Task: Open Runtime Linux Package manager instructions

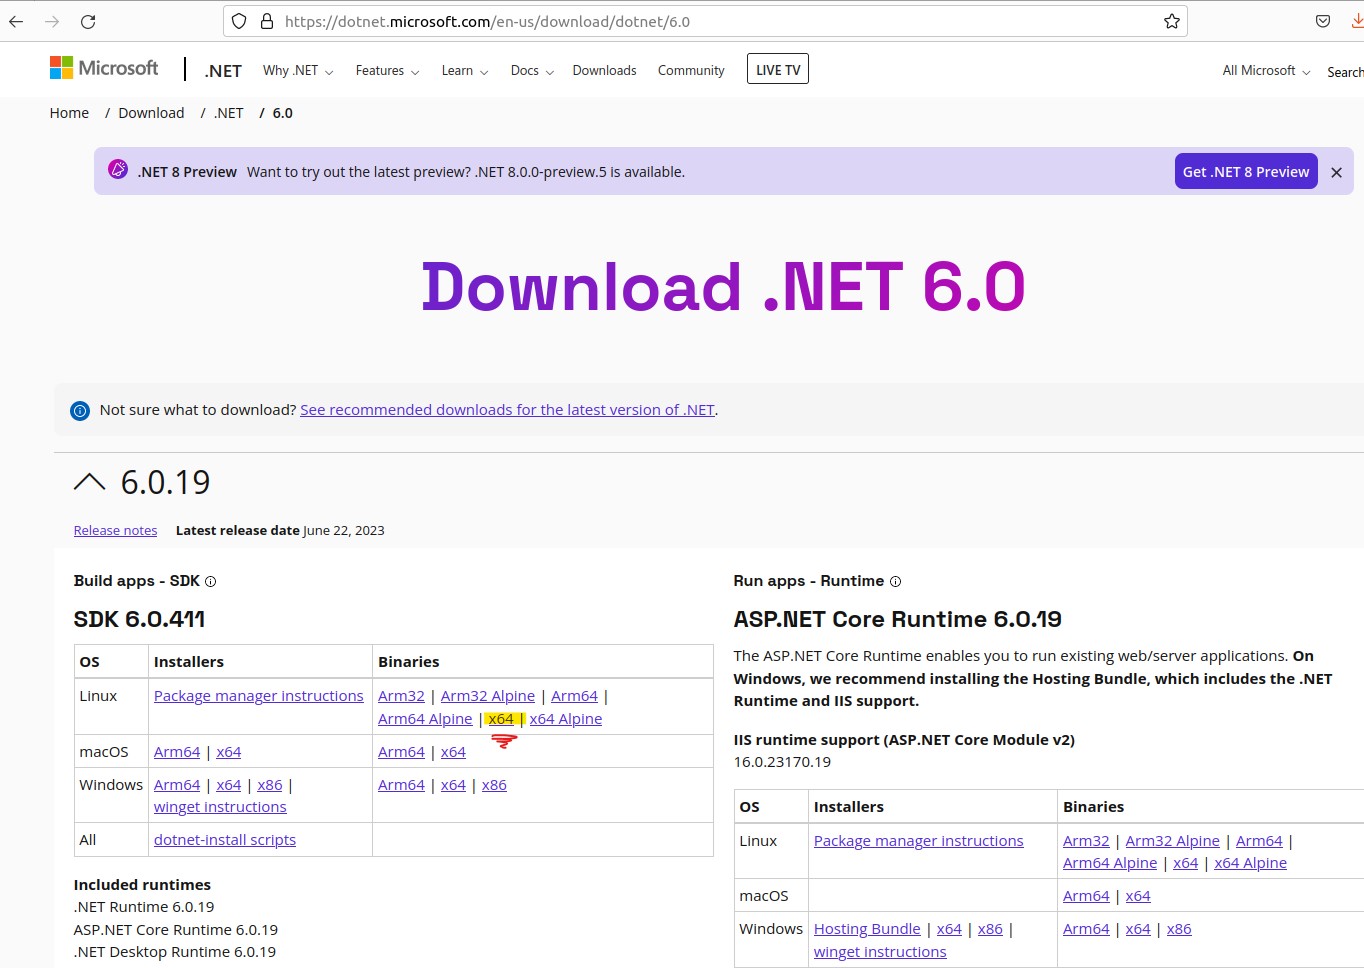Action: (x=918, y=841)
